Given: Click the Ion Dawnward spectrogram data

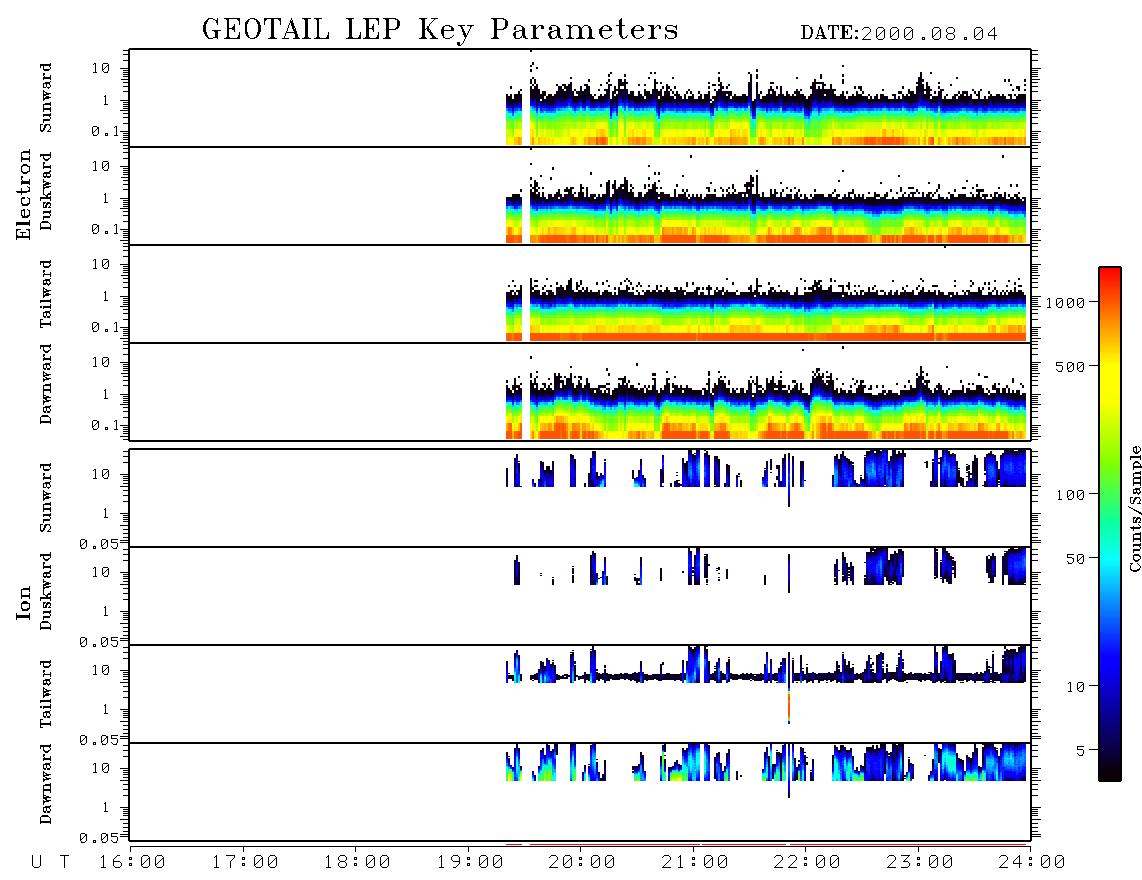Looking at the screenshot, I should coord(766,762).
